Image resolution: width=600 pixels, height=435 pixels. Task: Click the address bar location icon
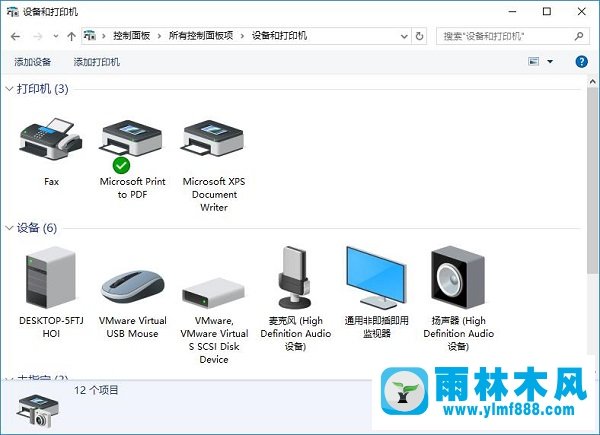point(90,36)
